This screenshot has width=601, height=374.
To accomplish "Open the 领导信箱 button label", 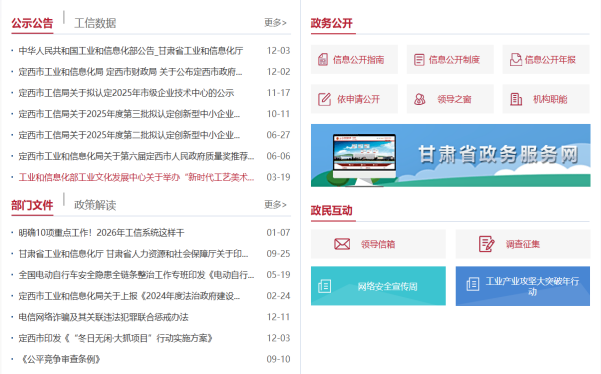I will pos(378,244).
